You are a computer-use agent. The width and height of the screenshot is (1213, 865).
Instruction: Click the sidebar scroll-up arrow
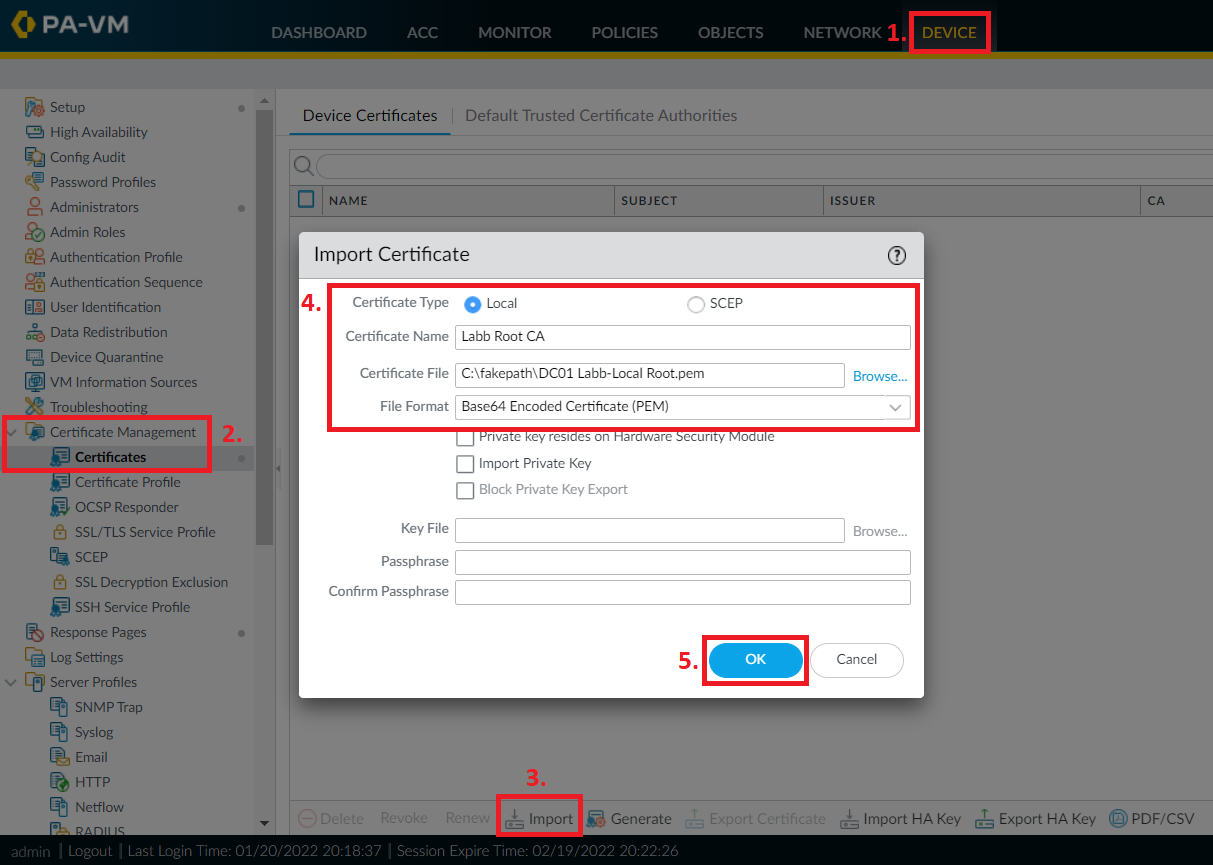click(x=264, y=99)
